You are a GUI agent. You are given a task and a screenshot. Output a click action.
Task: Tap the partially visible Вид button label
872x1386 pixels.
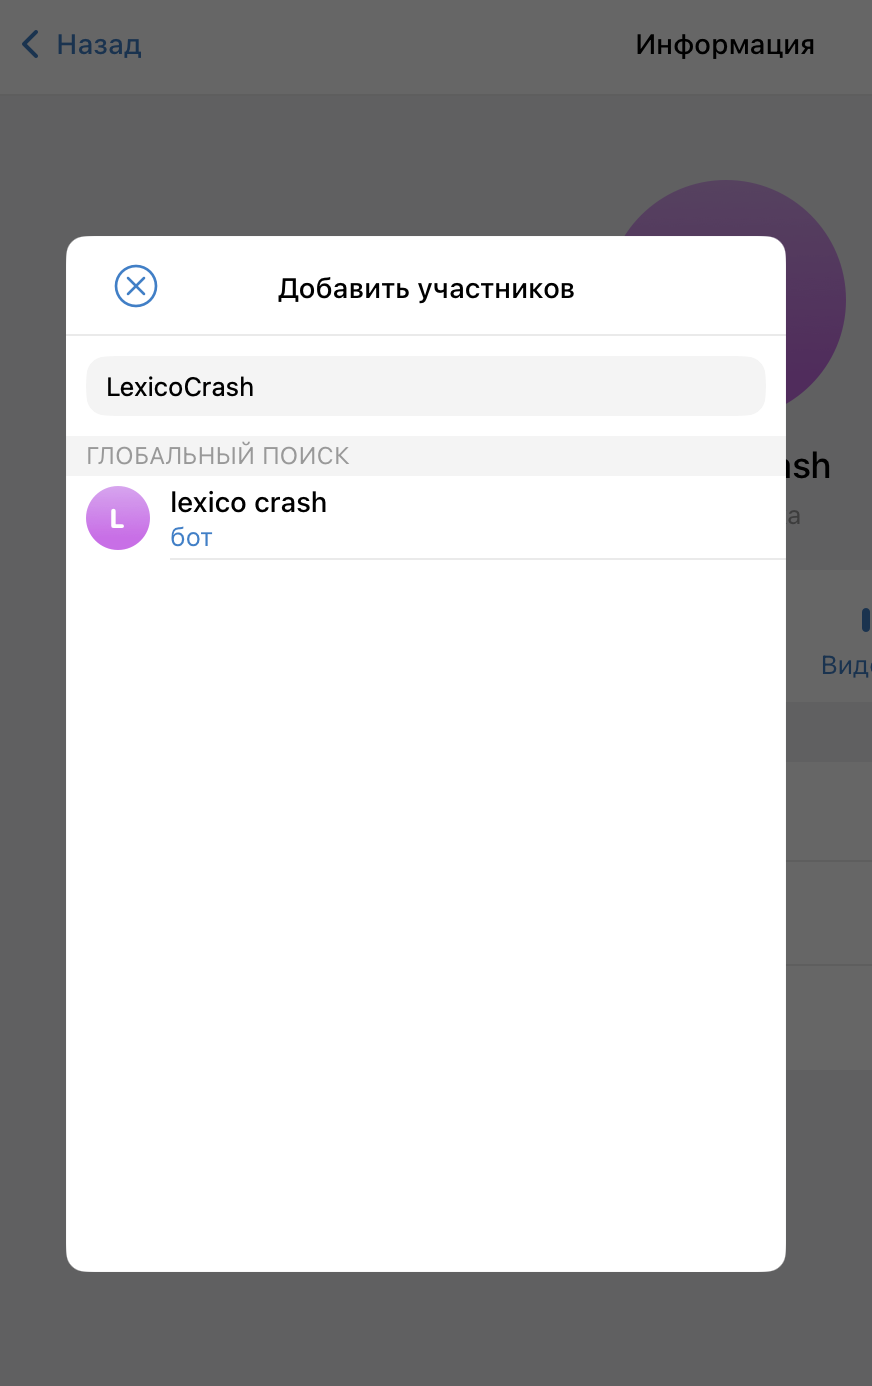pos(846,665)
